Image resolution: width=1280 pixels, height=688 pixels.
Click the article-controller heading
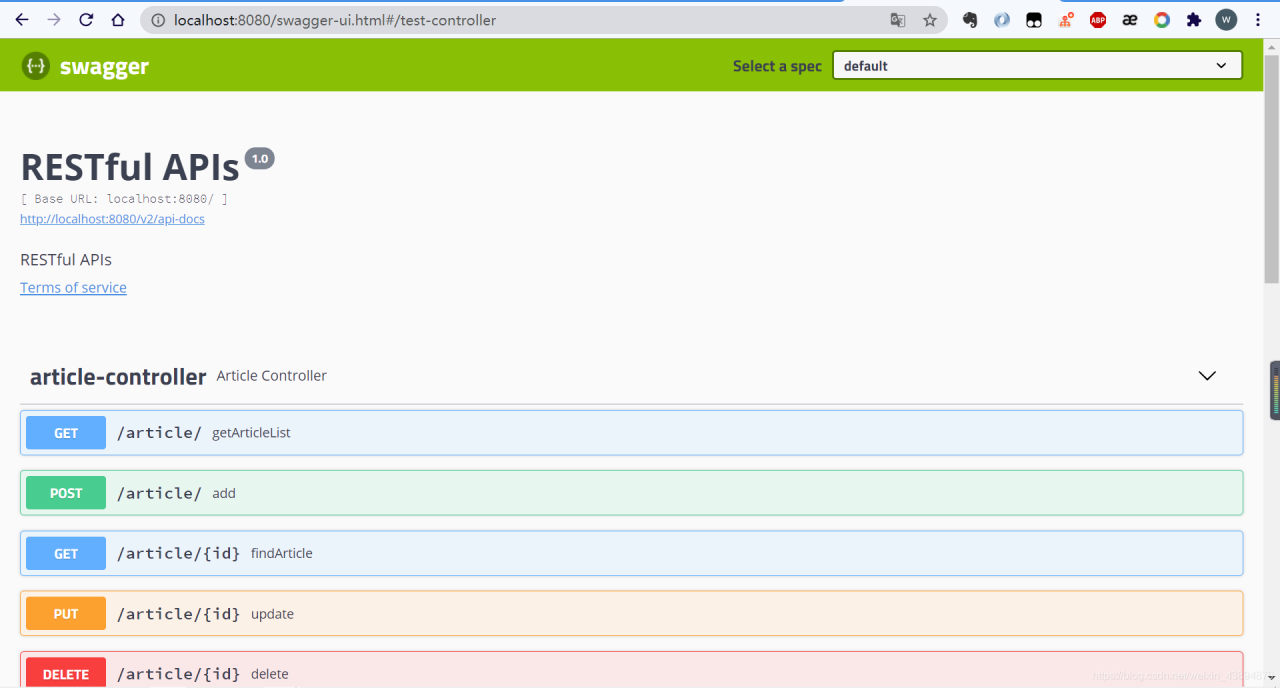118,377
